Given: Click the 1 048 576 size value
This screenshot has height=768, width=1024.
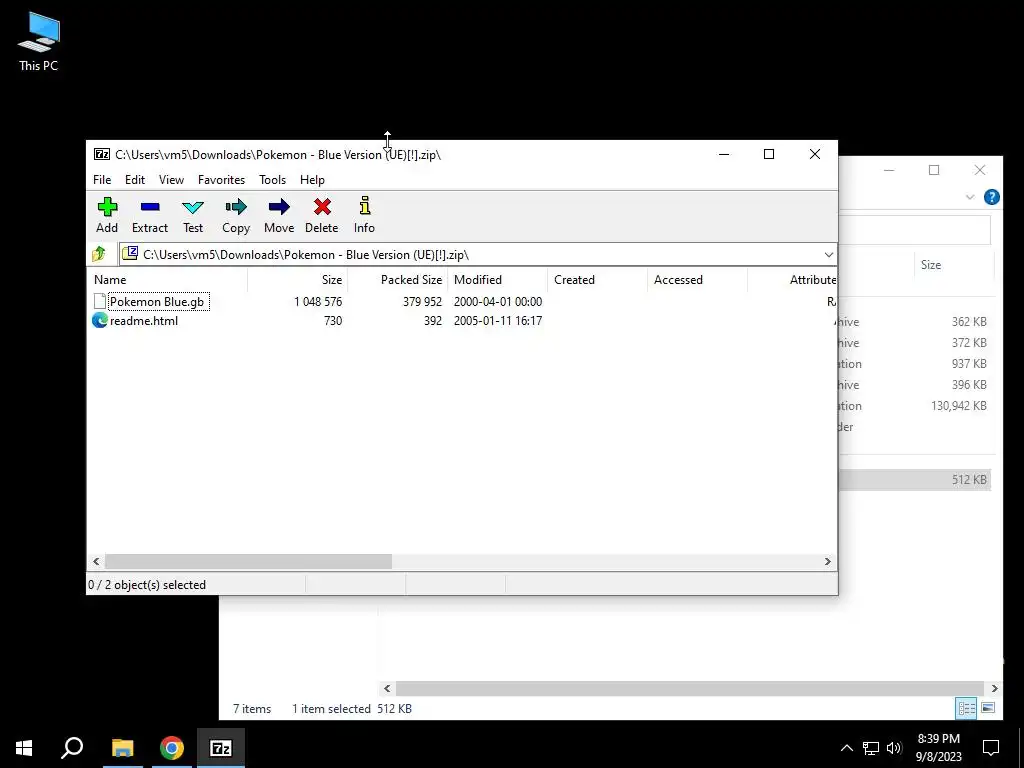Looking at the screenshot, I should pos(318,301).
